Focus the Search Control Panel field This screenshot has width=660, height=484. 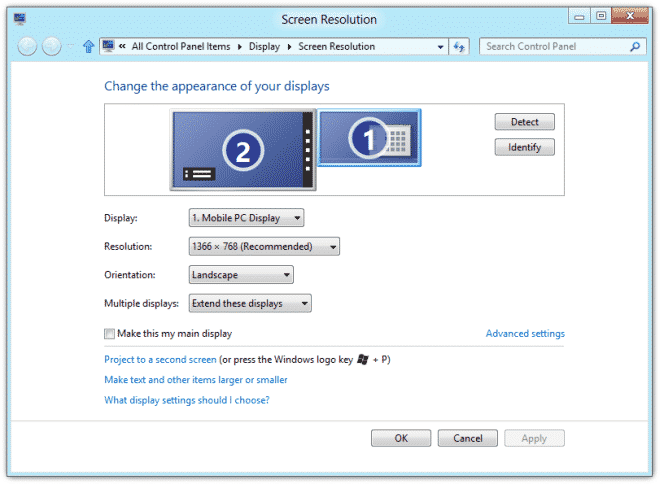coord(555,46)
